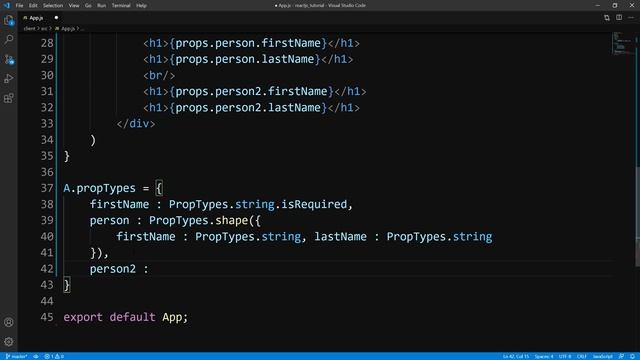Open the Extensions view
The height and width of the screenshot is (360, 640).
pyautogui.click(x=9, y=98)
